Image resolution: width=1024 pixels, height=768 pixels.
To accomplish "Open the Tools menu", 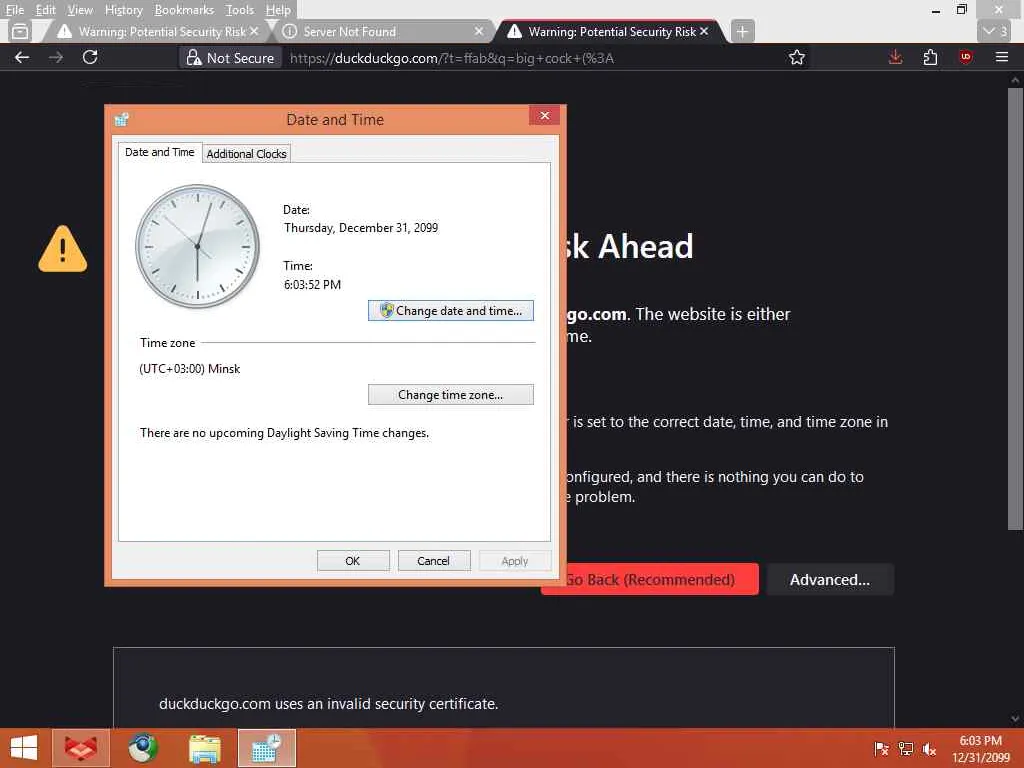I will pyautogui.click(x=240, y=10).
